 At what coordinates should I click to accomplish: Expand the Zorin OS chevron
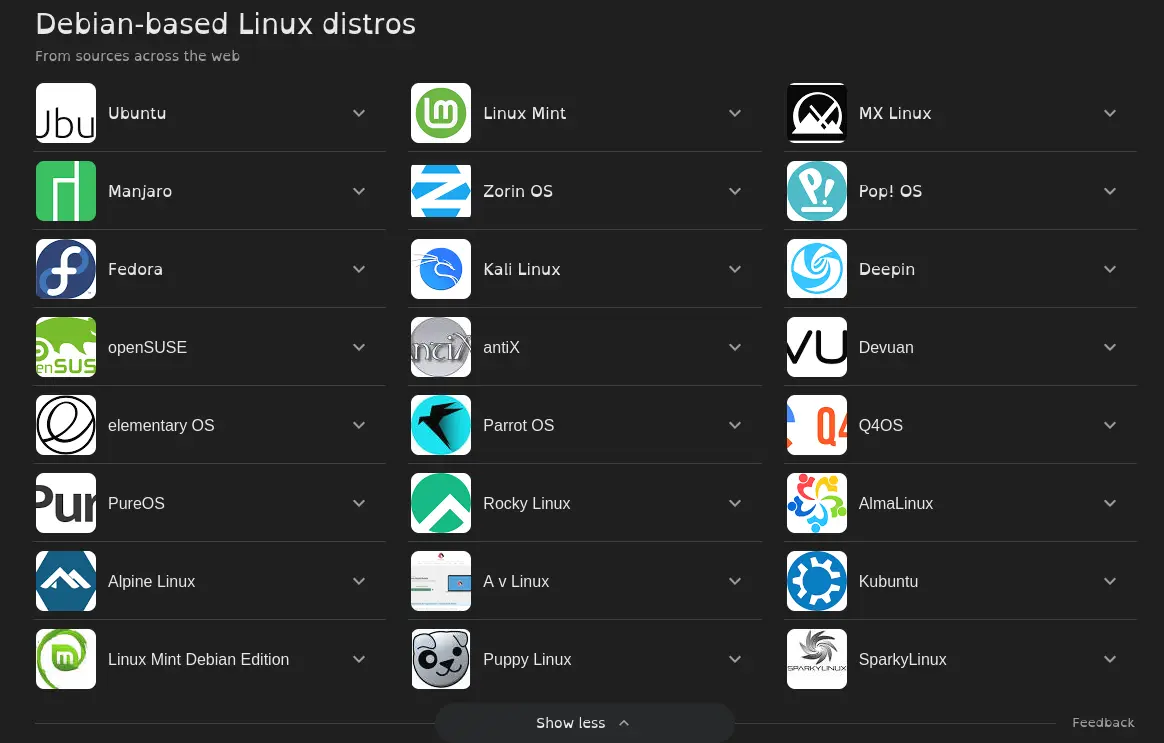tap(735, 191)
